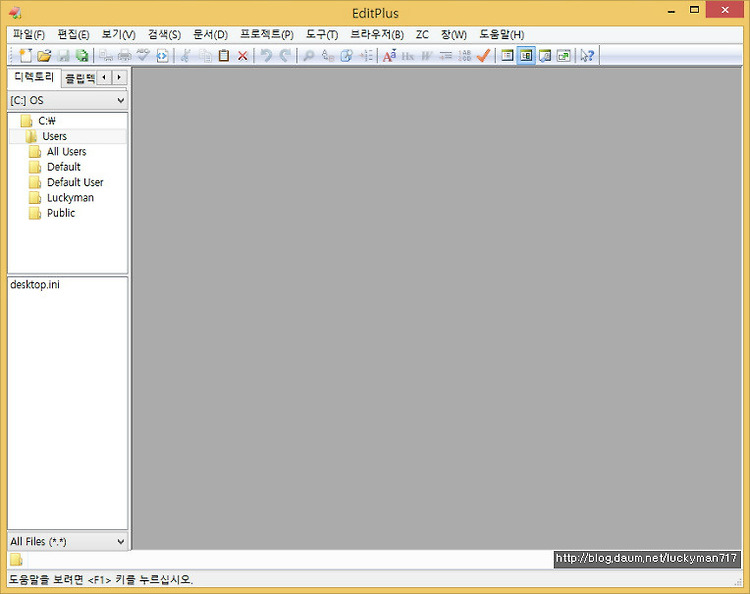Switch to the 클립텍 sidebar tab
Image resolution: width=750 pixels, height=594 pixels.
[x=79, y=78]
